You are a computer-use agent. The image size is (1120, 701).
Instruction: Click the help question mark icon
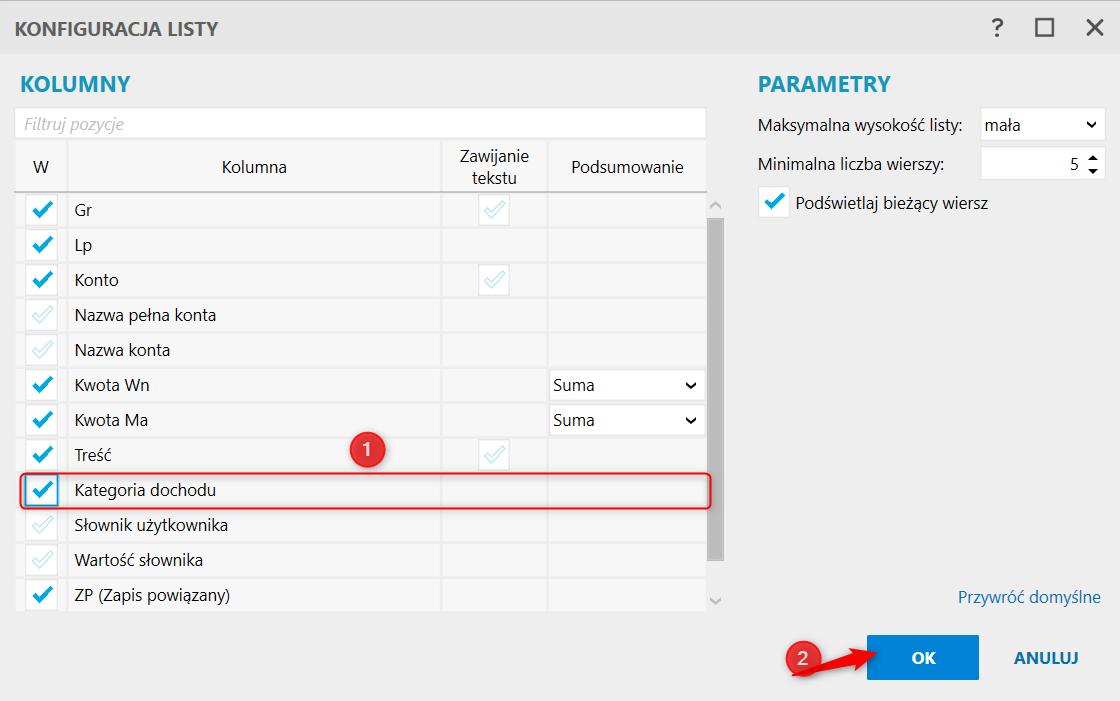[x=997, y=28]
